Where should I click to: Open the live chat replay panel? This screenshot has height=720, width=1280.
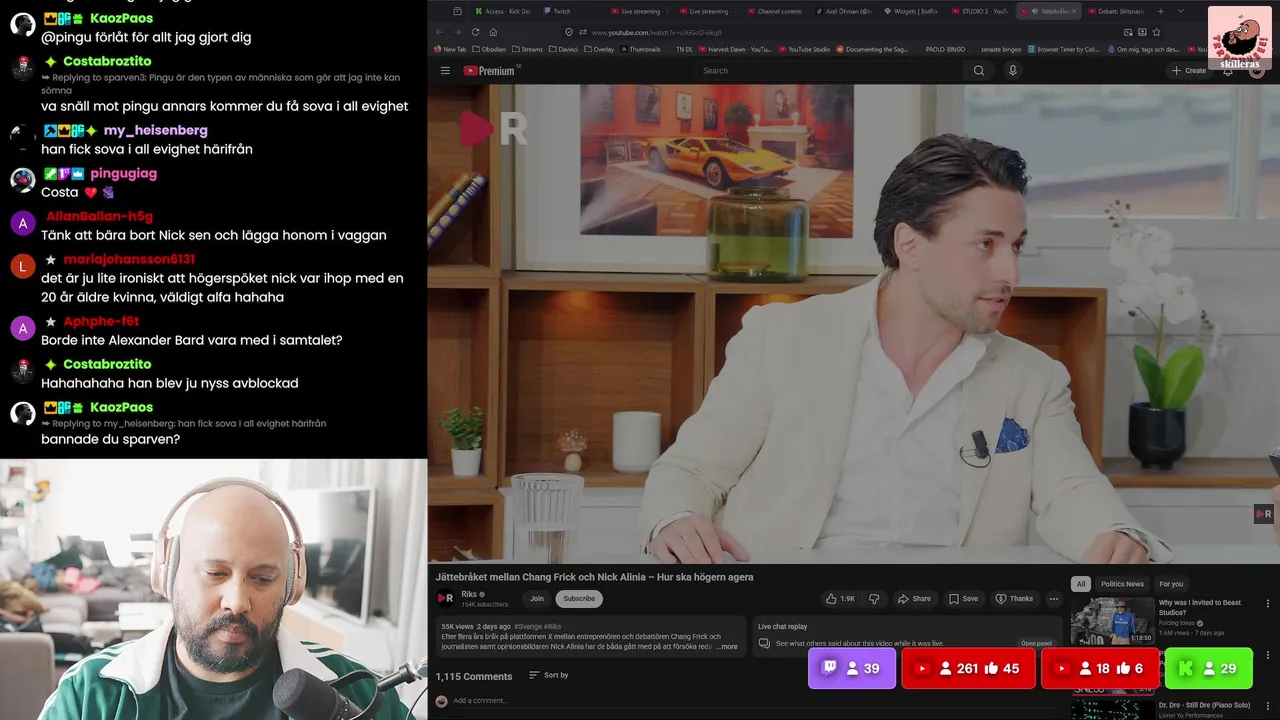(1036, 643)
